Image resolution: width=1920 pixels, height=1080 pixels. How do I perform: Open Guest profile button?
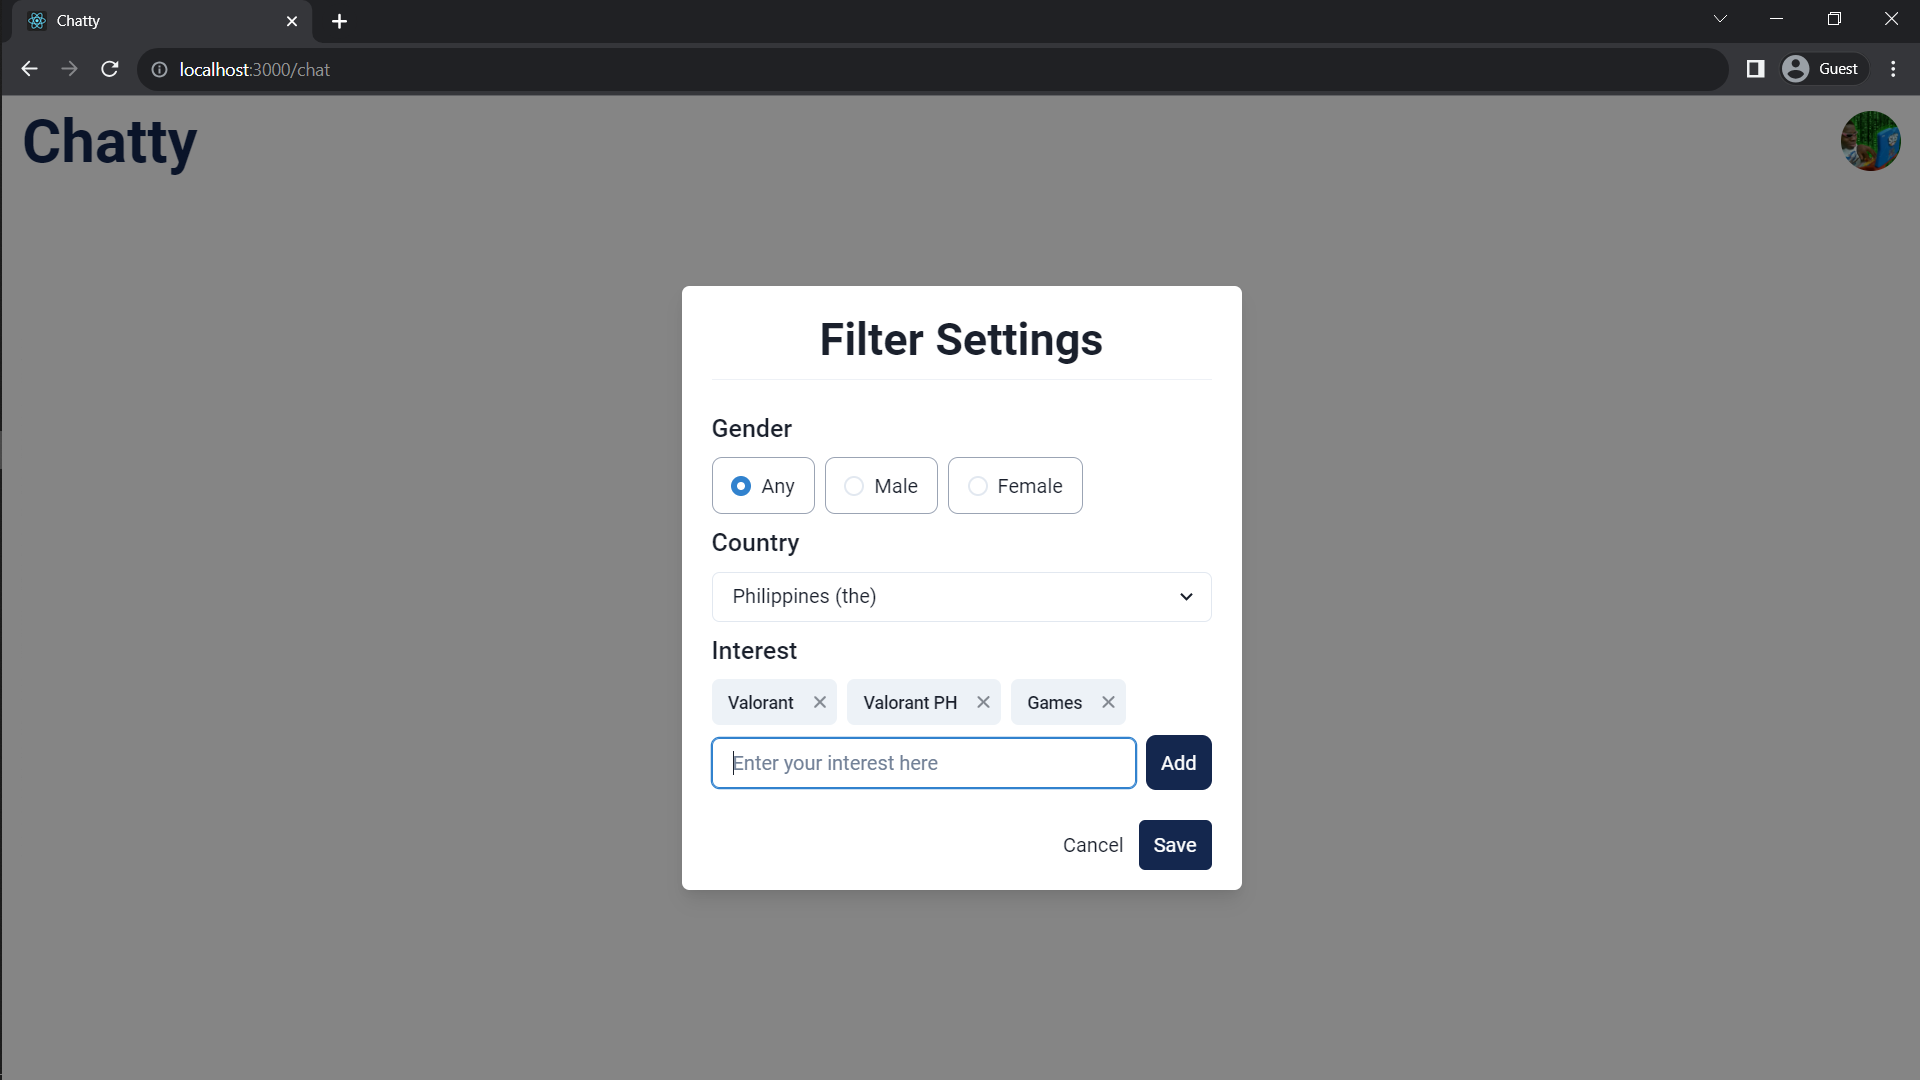point(1824,69)
